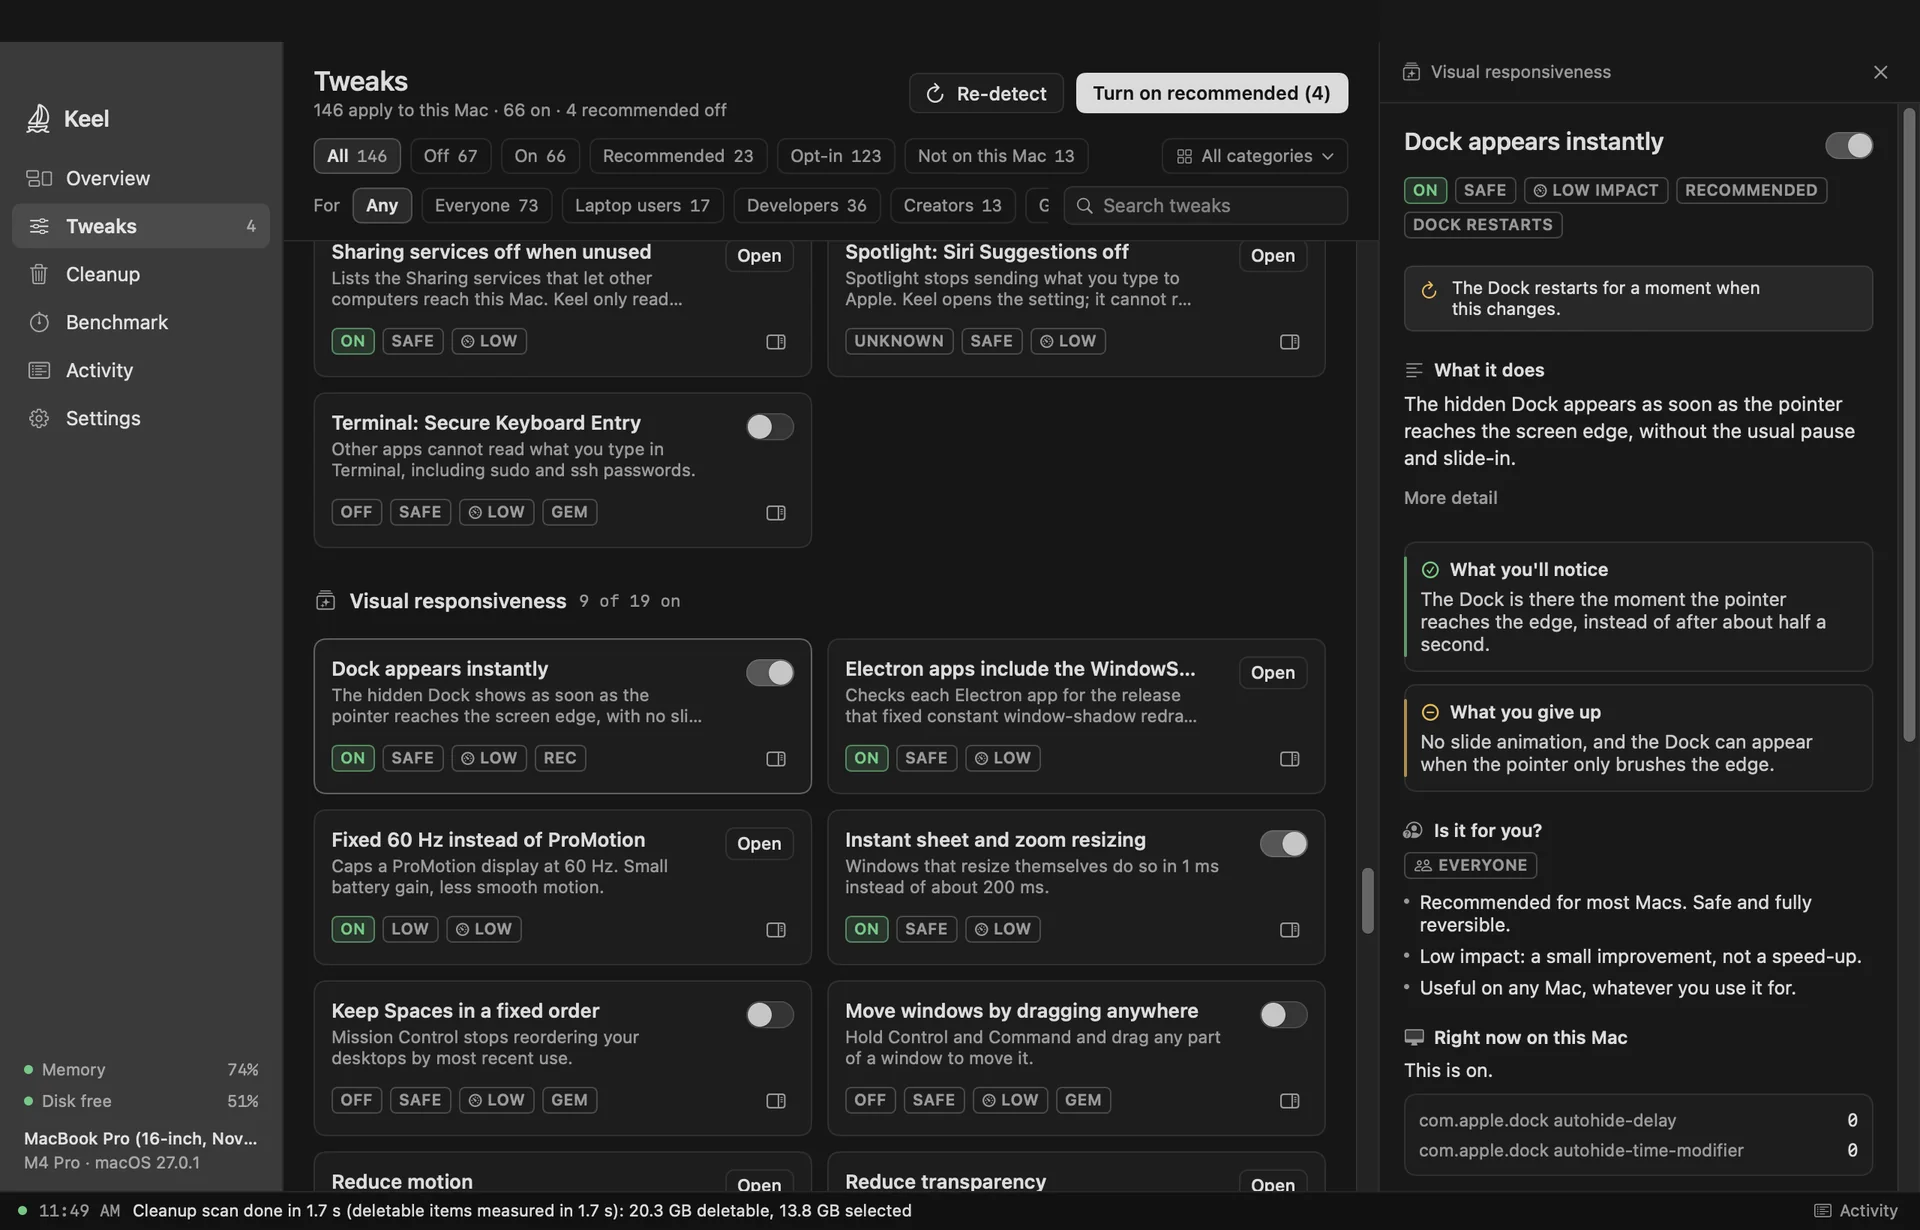
Task: Open detail panel icon for Dock appears instantly card
Action: 776,758
